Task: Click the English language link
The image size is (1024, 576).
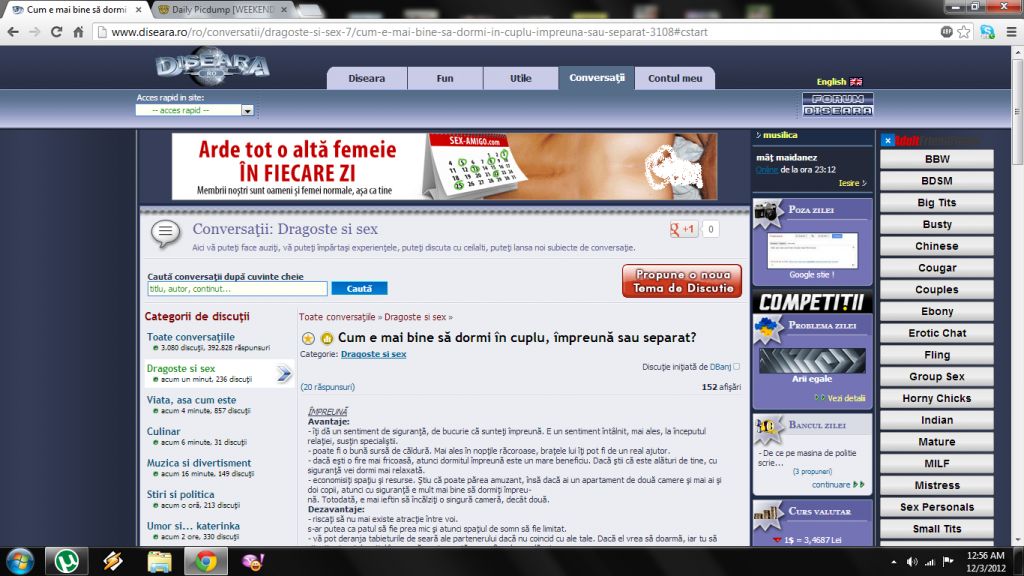Action: pyautogui.click(x=831, y=82)
